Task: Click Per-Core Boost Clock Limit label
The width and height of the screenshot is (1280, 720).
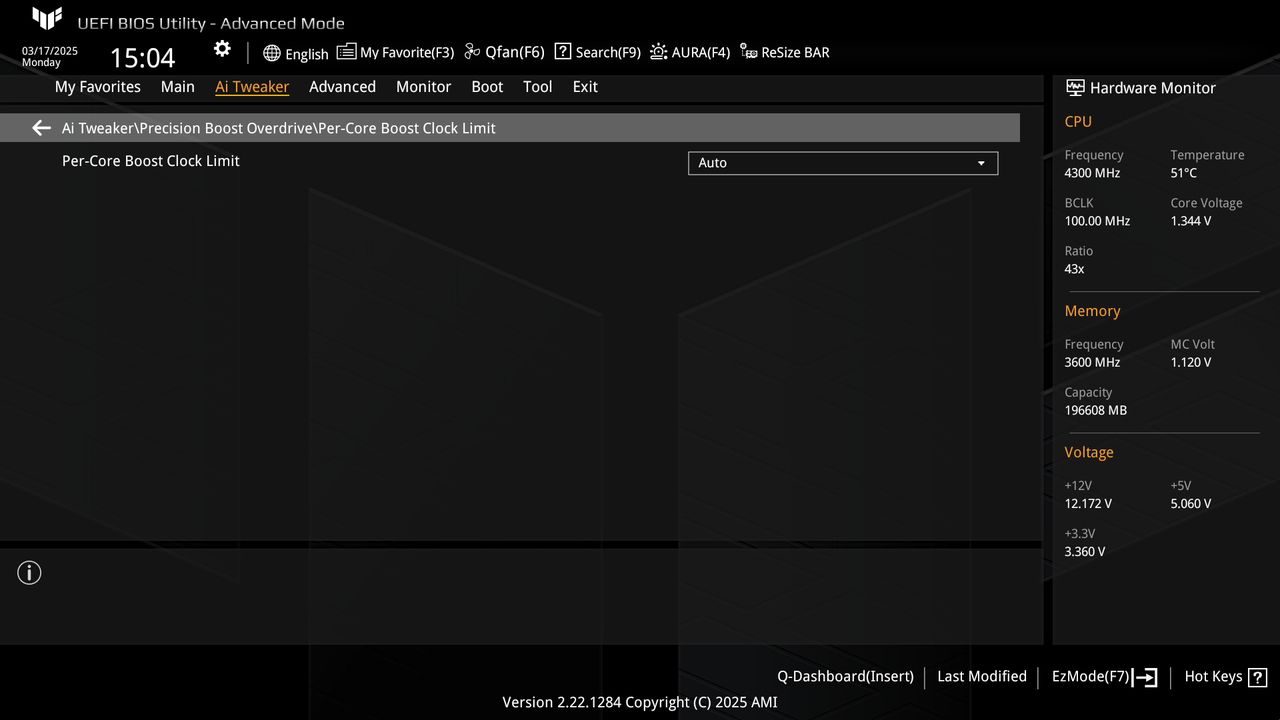Action: 151,161
